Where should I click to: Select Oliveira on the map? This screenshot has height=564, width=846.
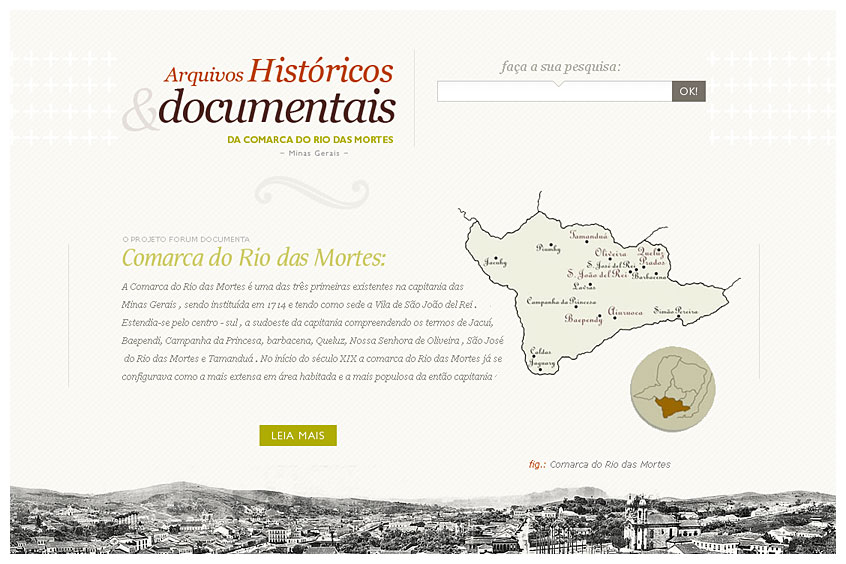(611, 253)
